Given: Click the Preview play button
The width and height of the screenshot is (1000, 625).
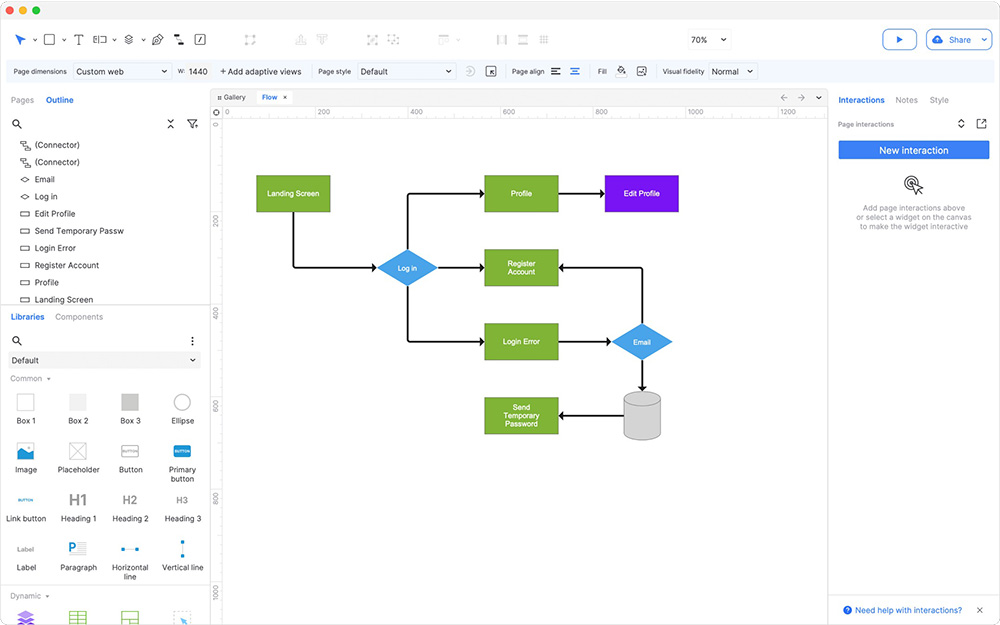Looking at the screenshot, I should tap(899, 40).
